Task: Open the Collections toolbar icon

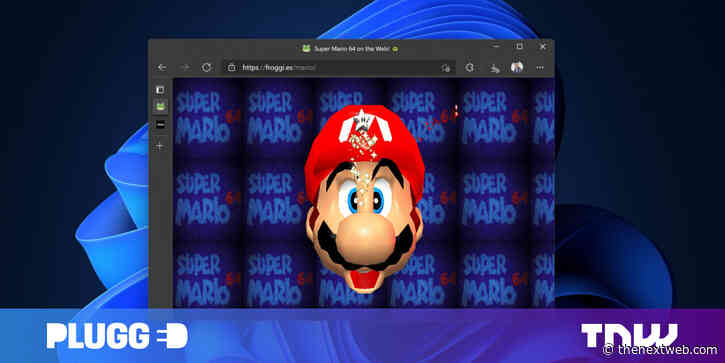Action: click(495, 68)
